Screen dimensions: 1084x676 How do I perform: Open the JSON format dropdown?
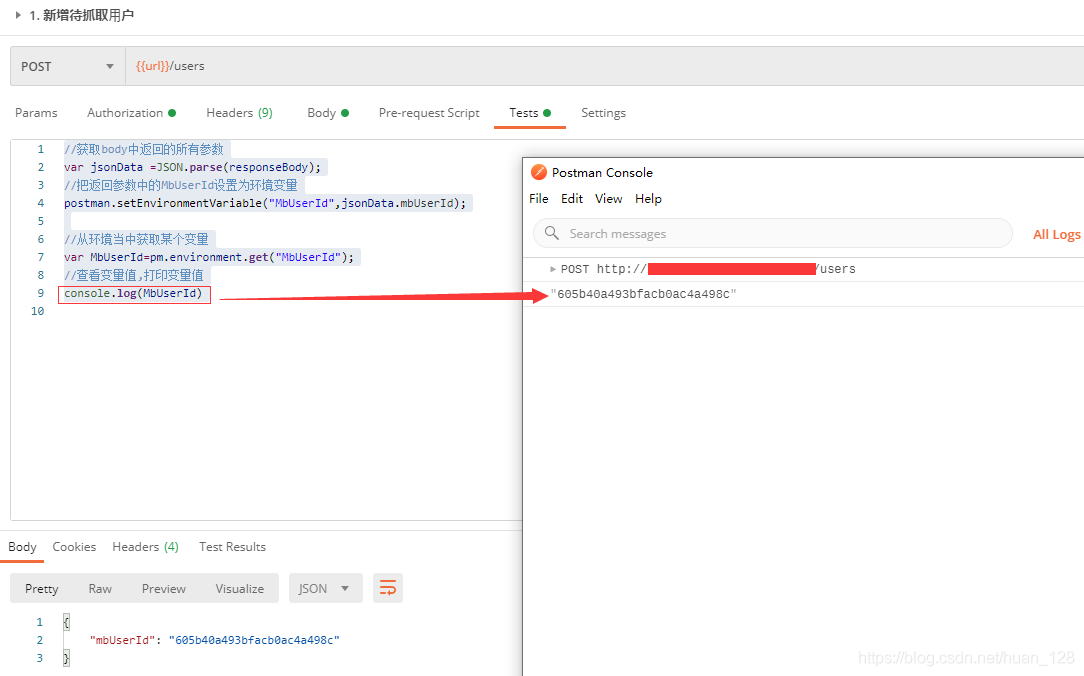(325, 588)
